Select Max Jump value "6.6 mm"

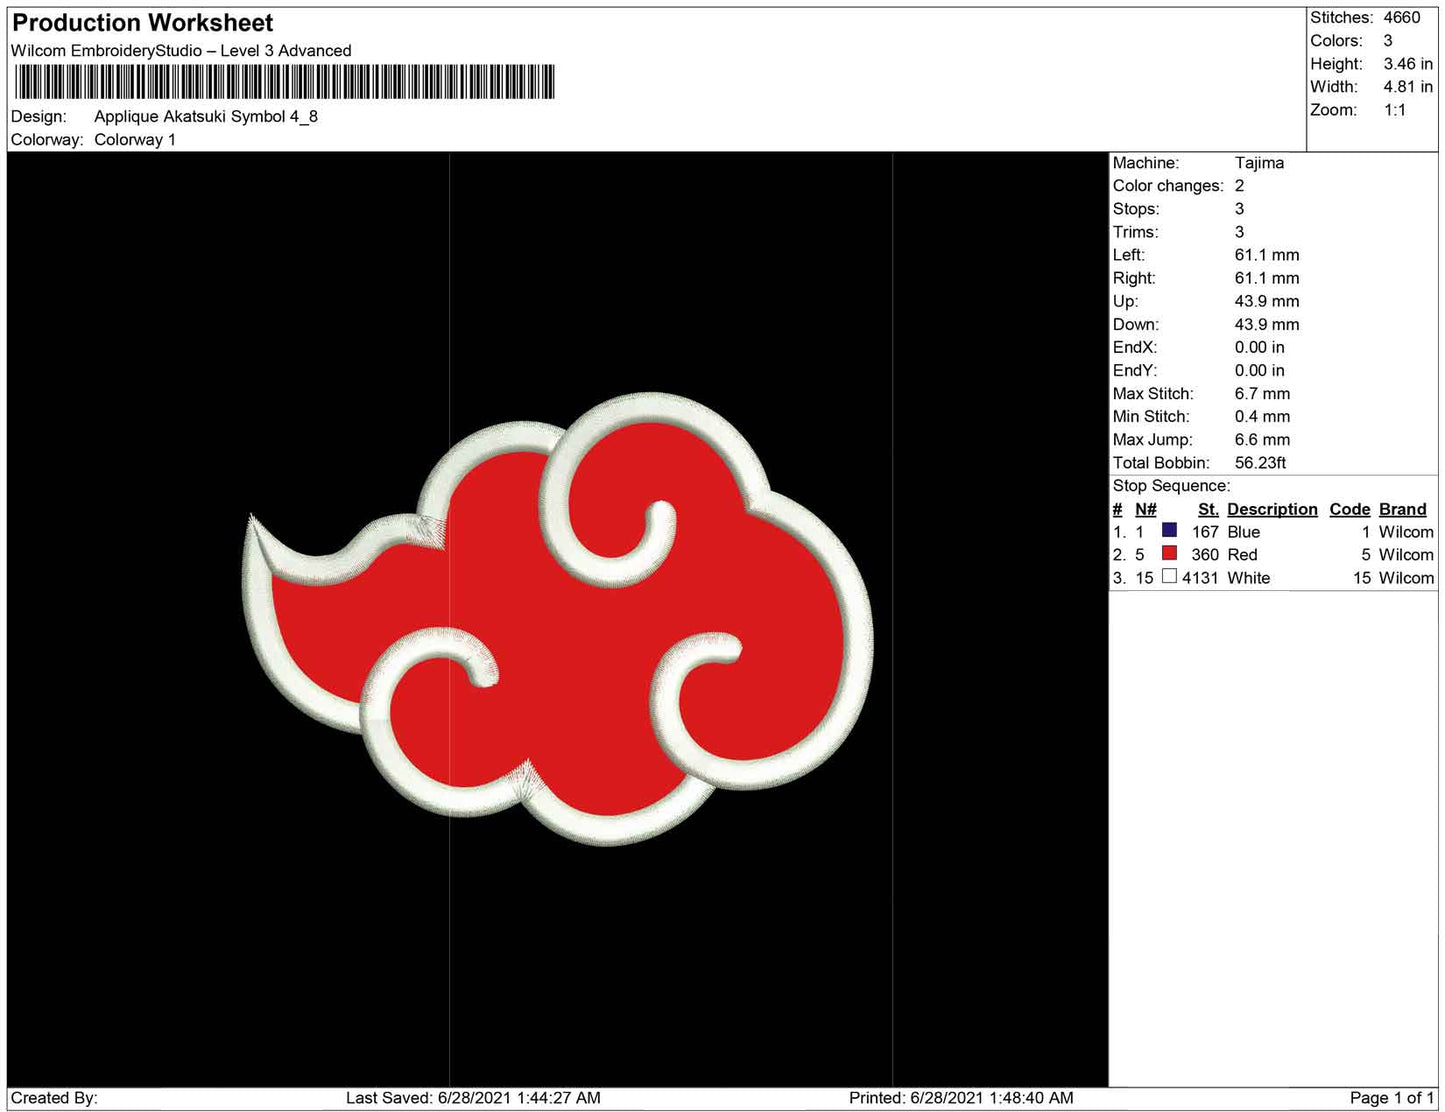coord(1262,440)
